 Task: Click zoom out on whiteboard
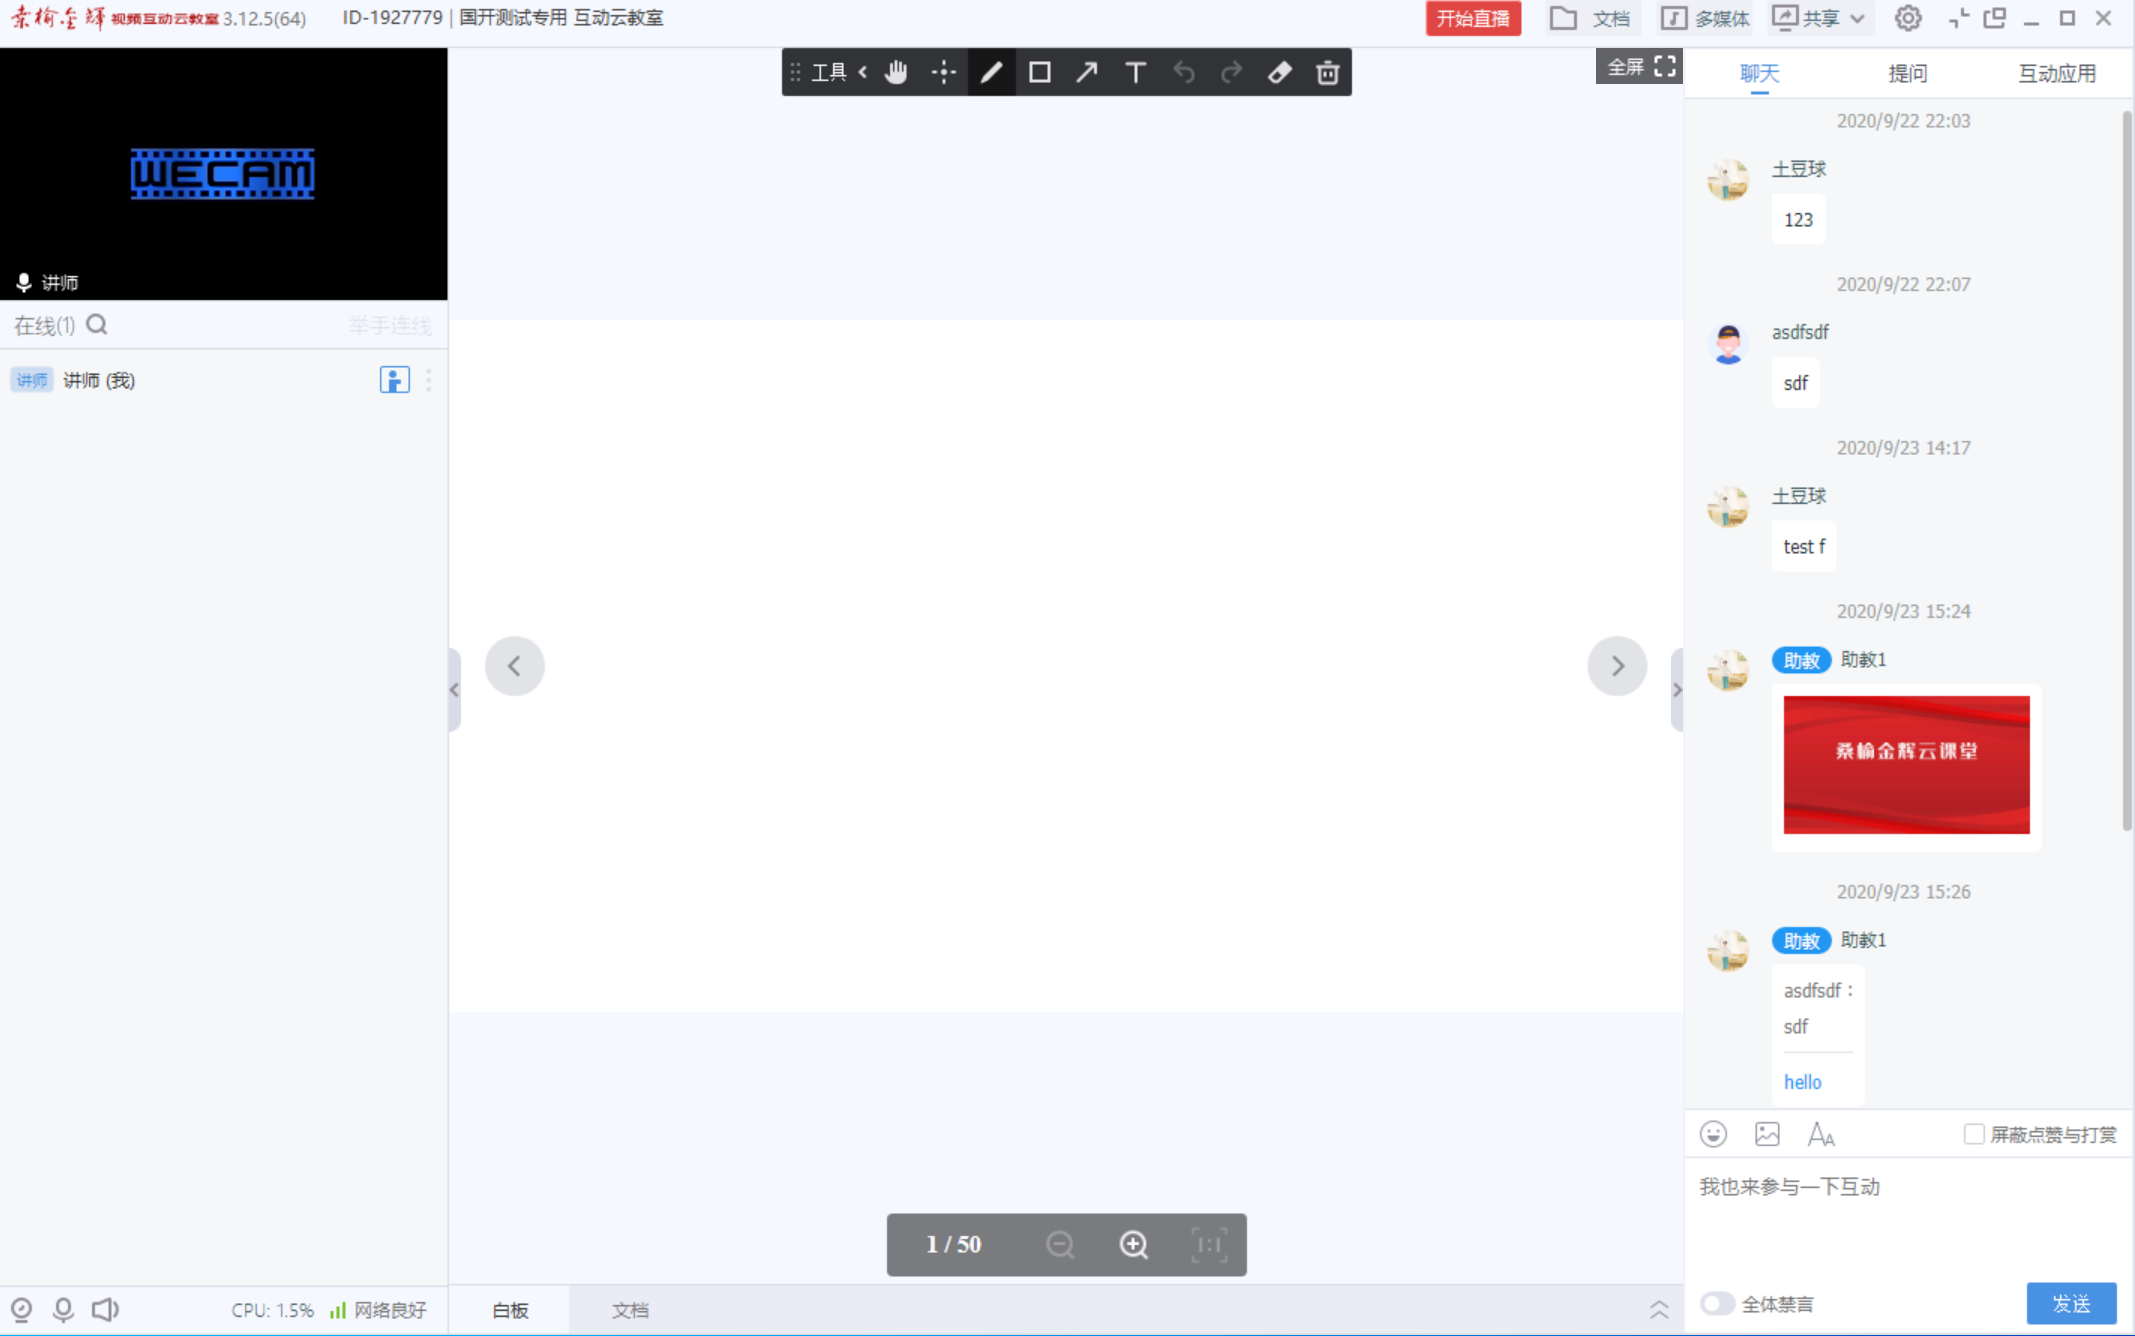tap(1061, 1244)
